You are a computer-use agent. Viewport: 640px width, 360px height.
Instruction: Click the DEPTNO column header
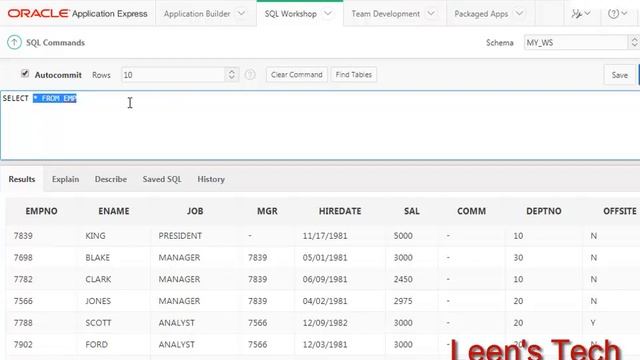click(x=544, y=211)
